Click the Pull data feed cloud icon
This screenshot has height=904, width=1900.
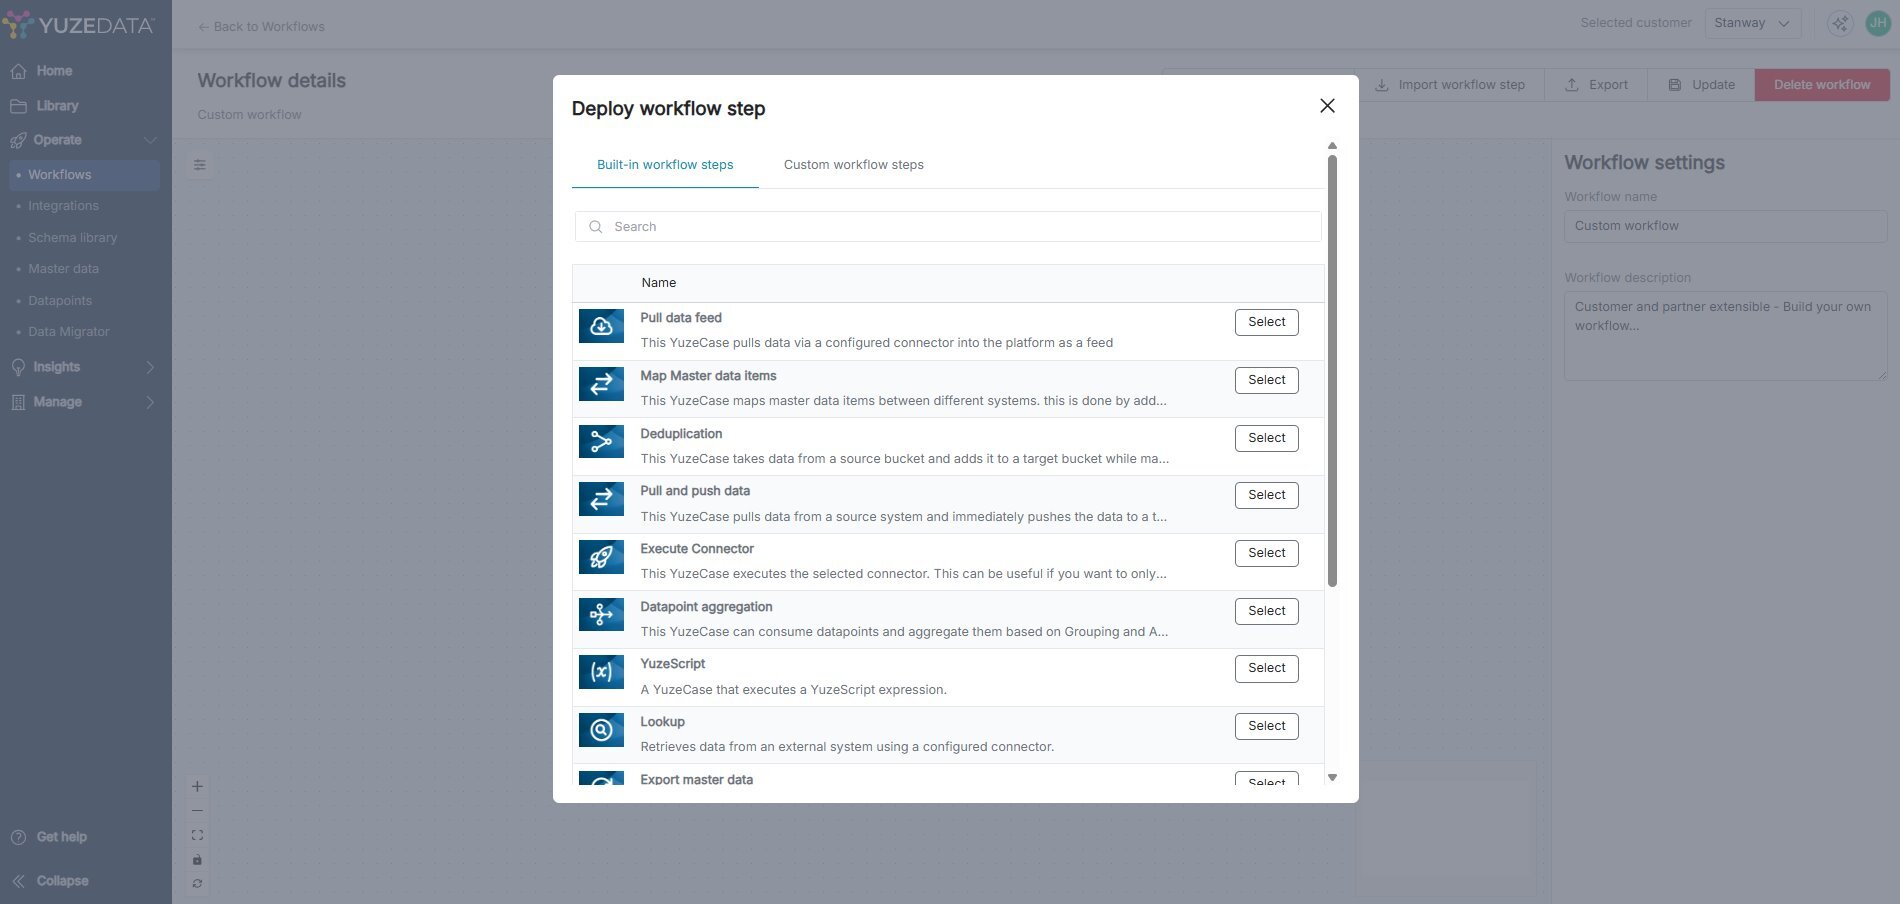[x=601, y=326]
